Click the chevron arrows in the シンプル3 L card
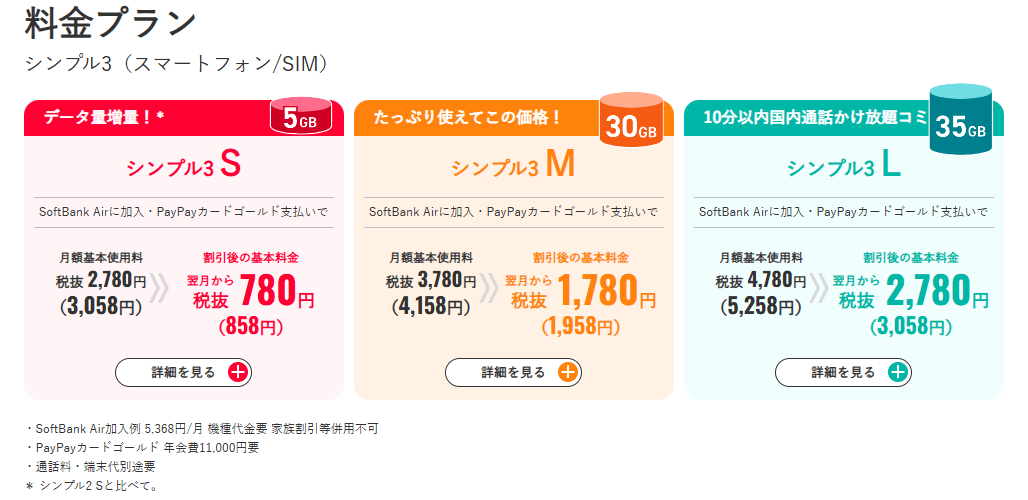The height and width of the screenshot is (500, 1028). 821,288
